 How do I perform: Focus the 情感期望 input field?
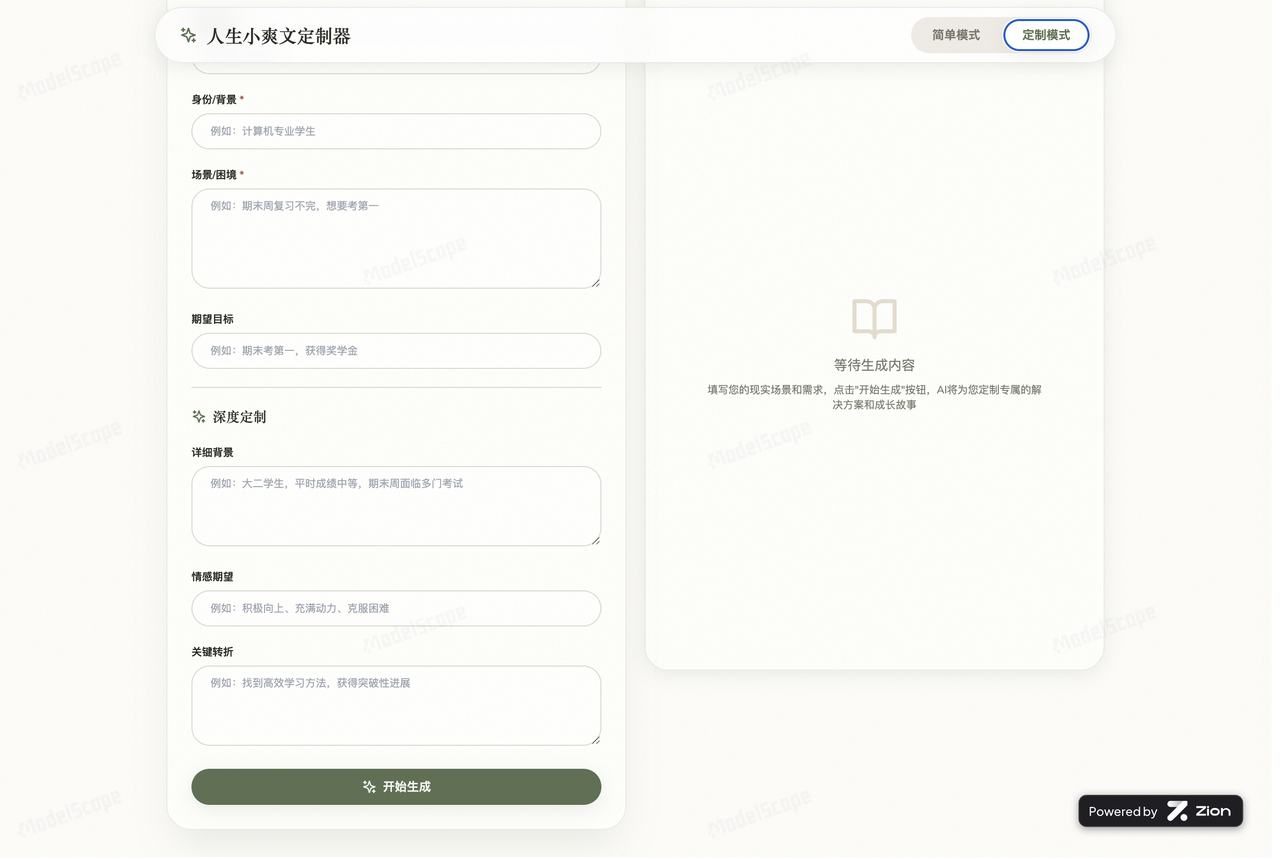[396, 608]
